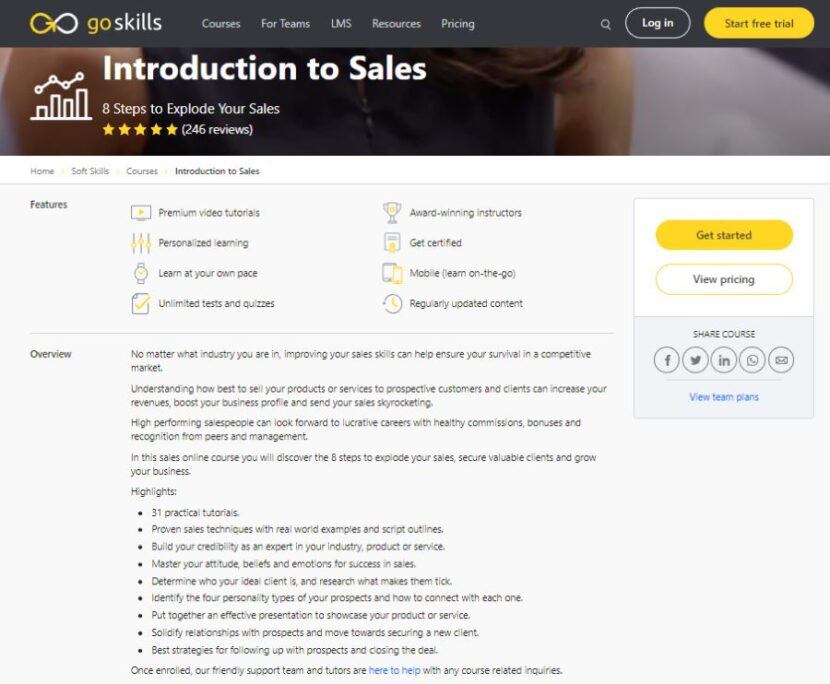Click the Learn at your own pace watch icon
The height and width of the screenshot is (684, 830).
pos(141,272)
